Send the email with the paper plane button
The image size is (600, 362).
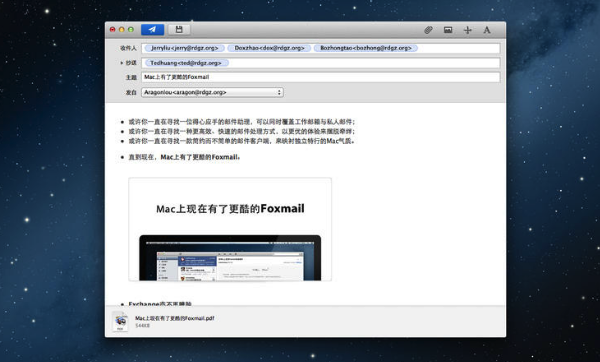tap(152, 29)
